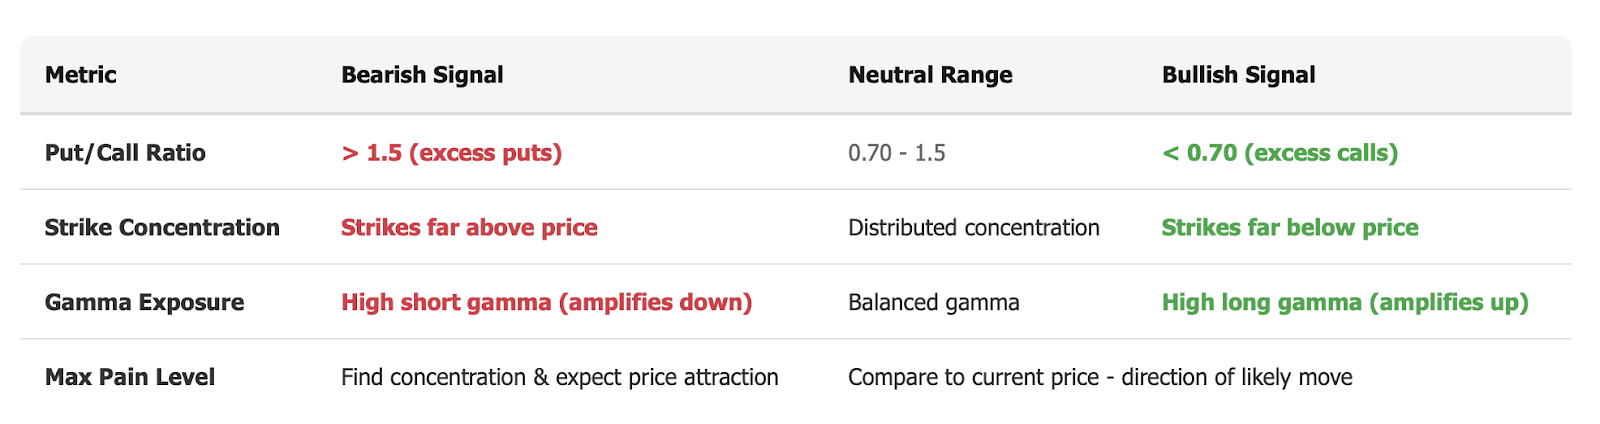This screenshot has height=424, width=1600.
Task: Click 'High short gamma (amplifies down)' cell
Action: 546,303
